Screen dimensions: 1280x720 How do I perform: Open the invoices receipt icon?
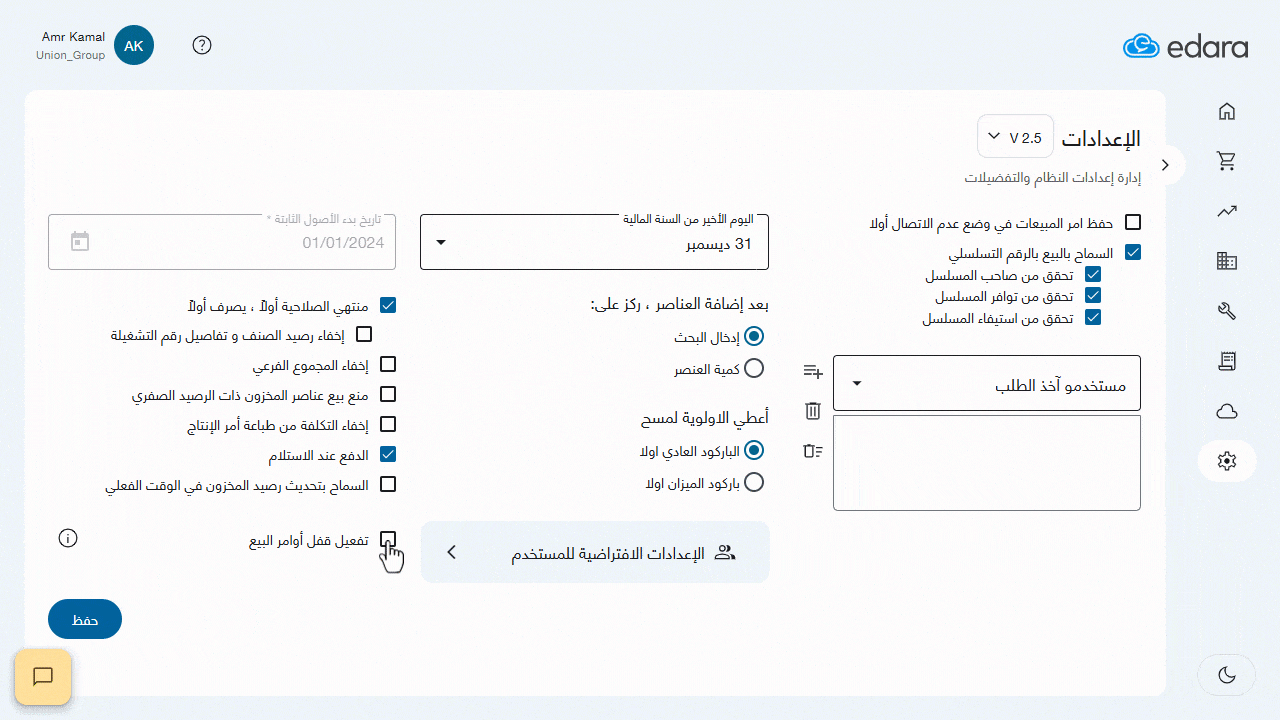point(1227,361)
